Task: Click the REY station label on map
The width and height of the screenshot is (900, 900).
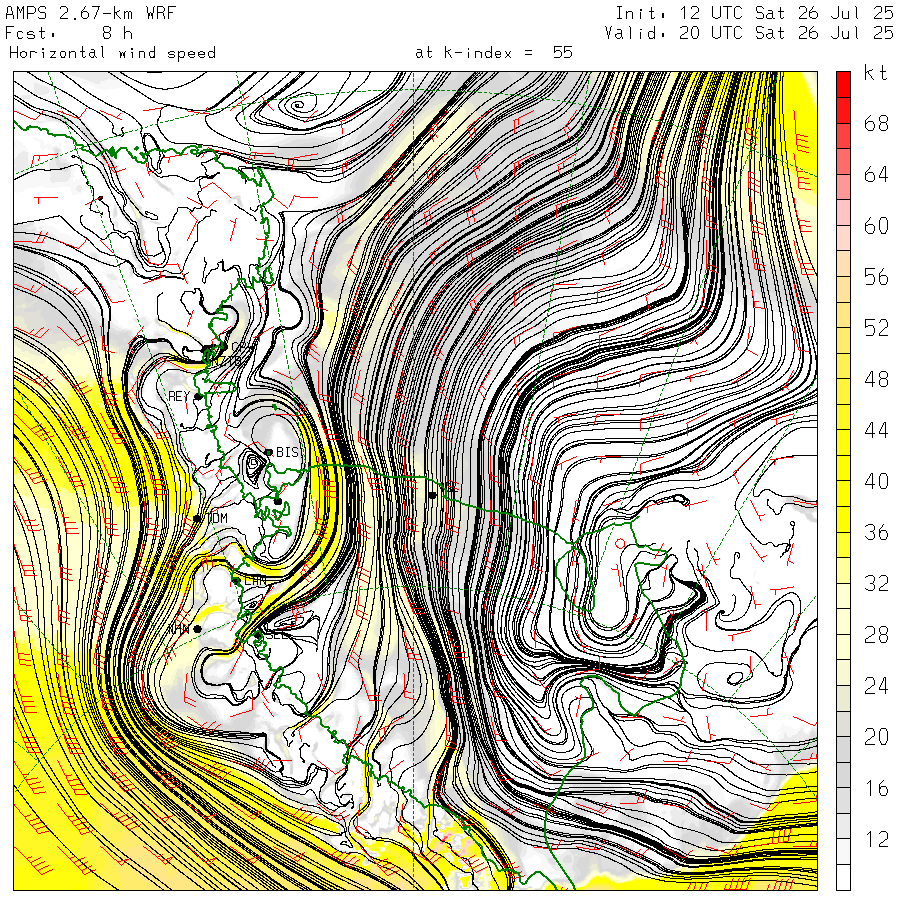Action: (x=179, y=396)
